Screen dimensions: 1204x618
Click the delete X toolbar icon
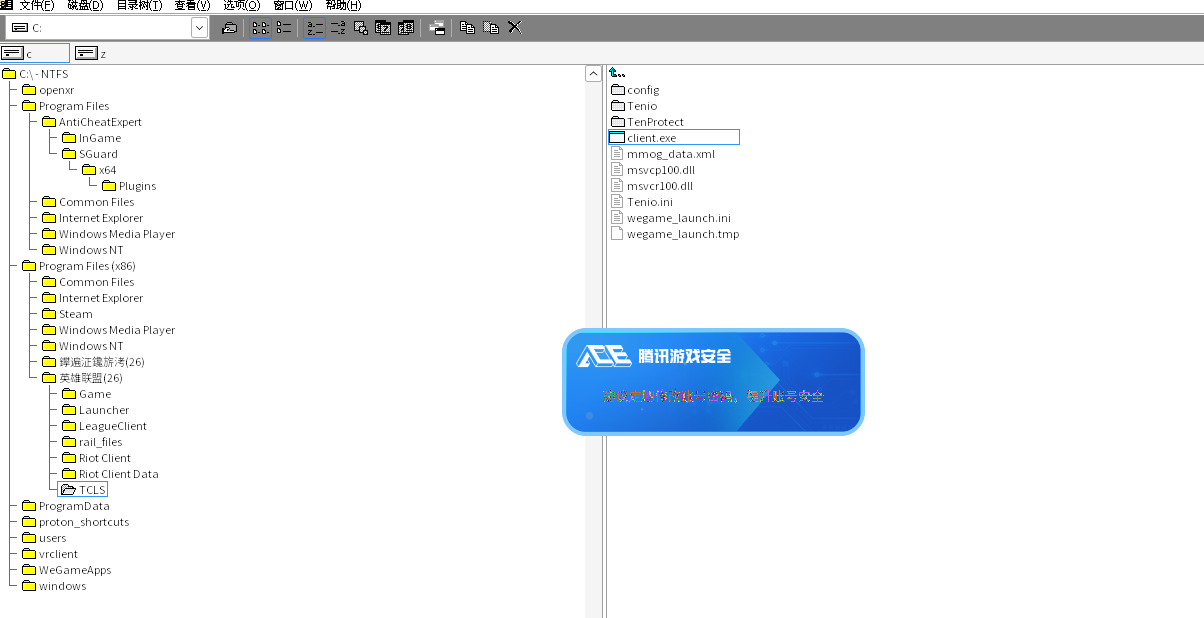tap(515, 28)
